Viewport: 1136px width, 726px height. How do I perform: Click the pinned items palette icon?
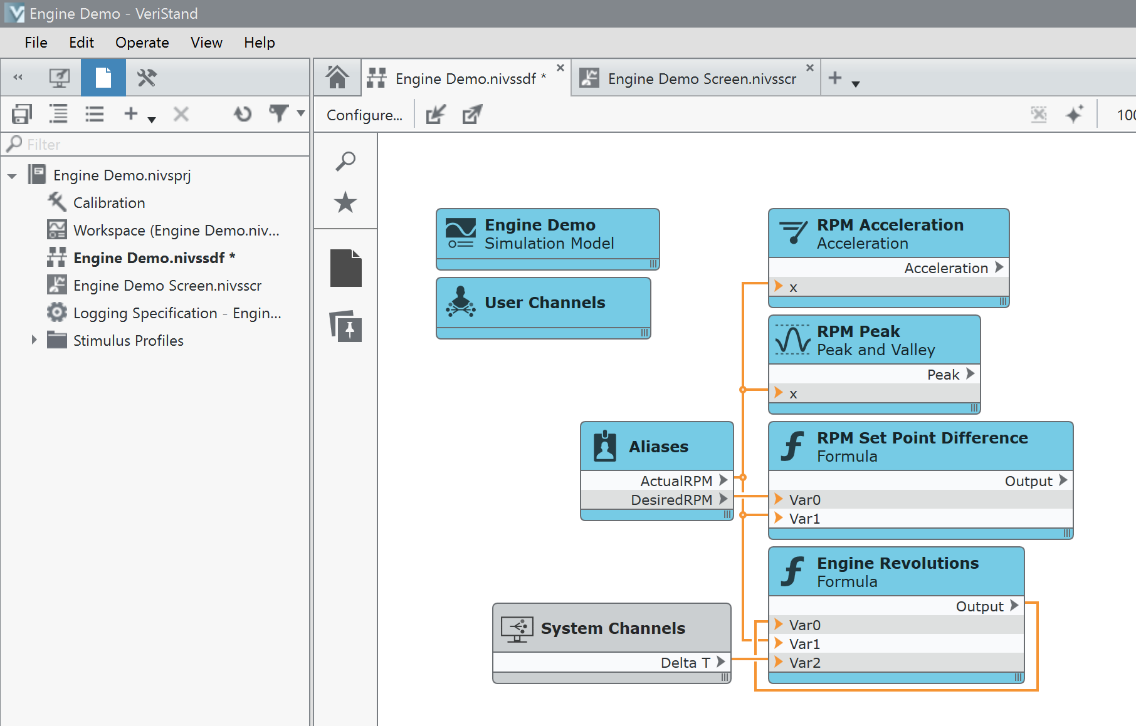click(345, 327)
